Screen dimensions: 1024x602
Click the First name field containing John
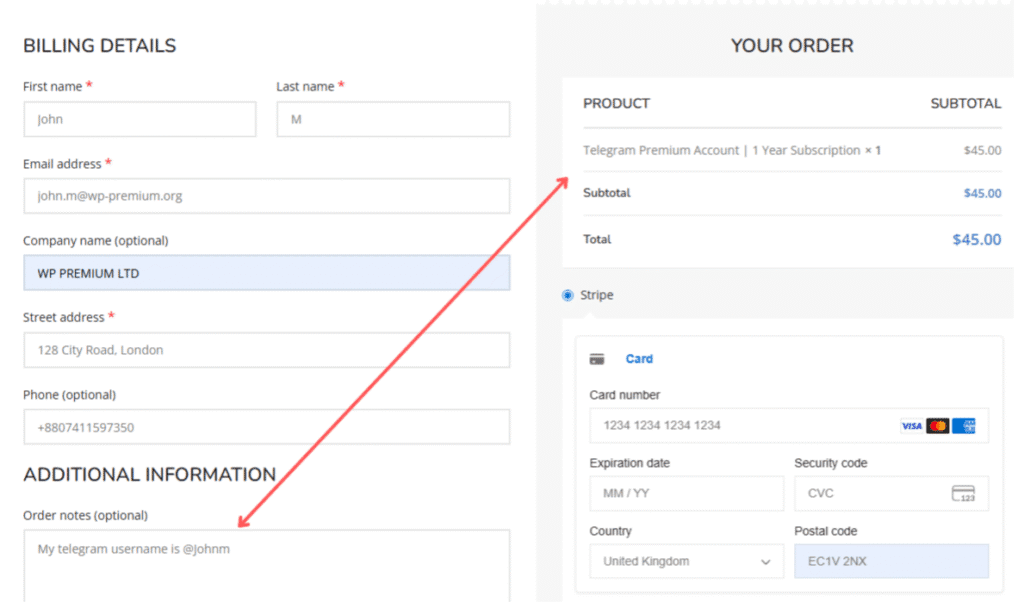click(x=139, y=118)
